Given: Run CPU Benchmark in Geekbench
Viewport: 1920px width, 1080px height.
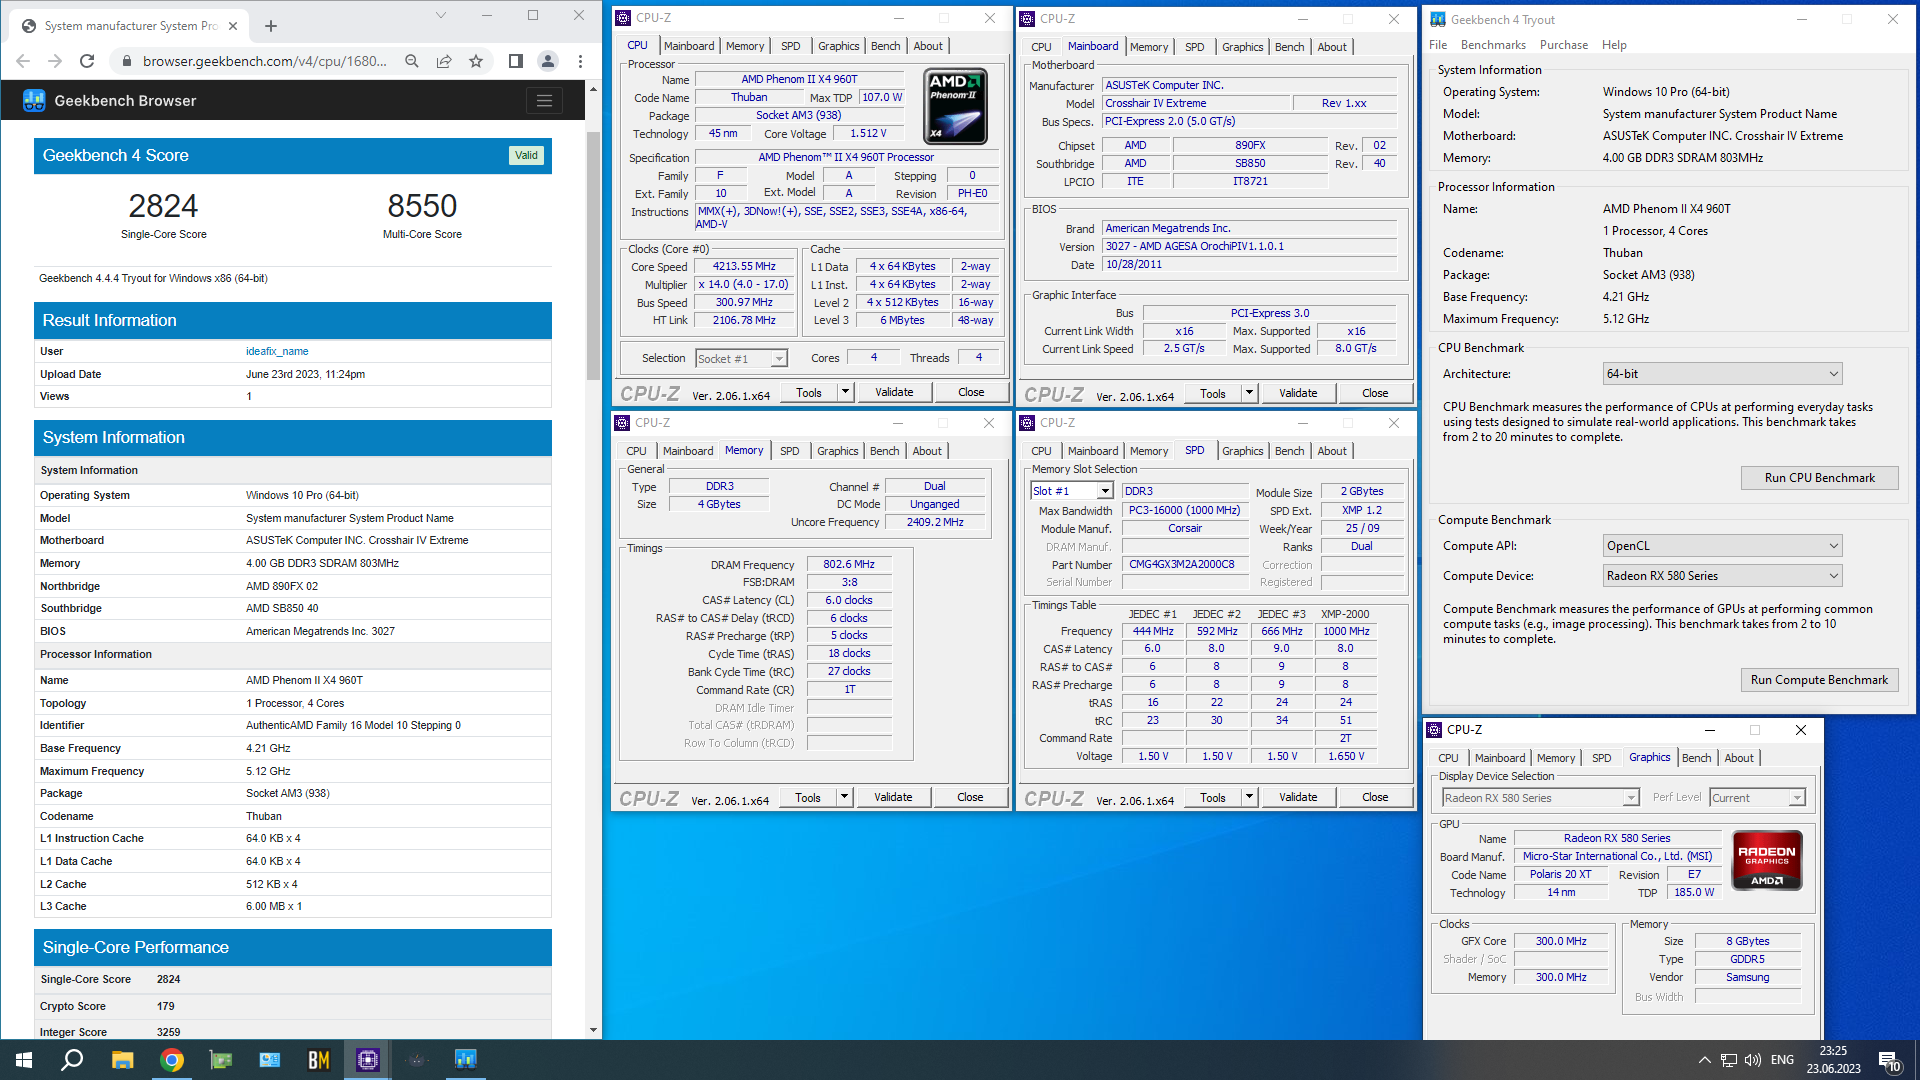Looking at the screenshot, I should [1819, 478].
